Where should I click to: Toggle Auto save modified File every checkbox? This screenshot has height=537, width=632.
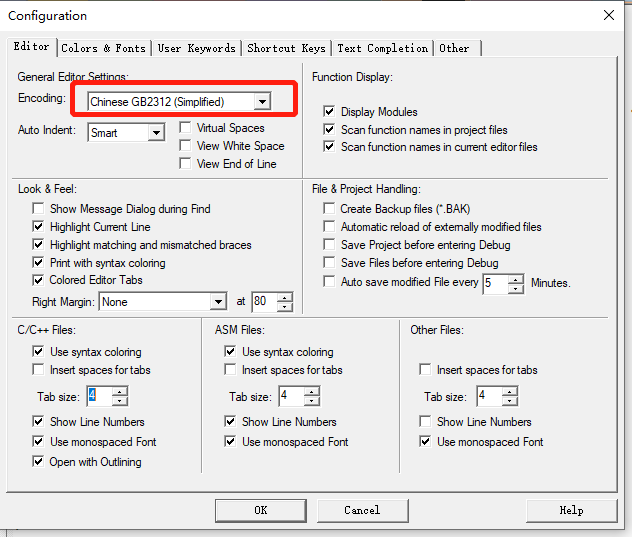(x=329, y=281)
